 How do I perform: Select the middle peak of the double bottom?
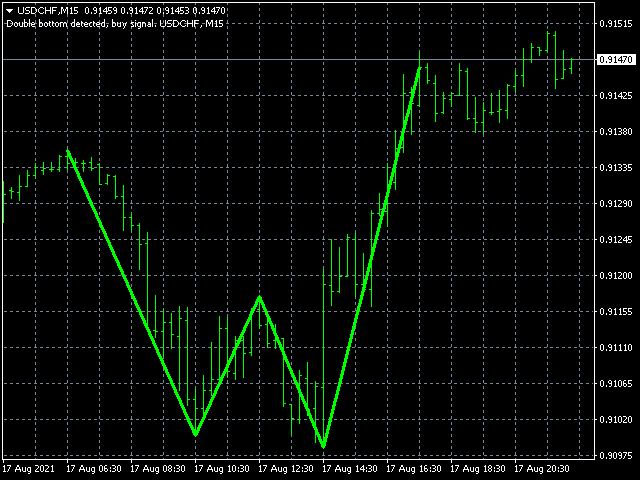(x=260, y=298)
